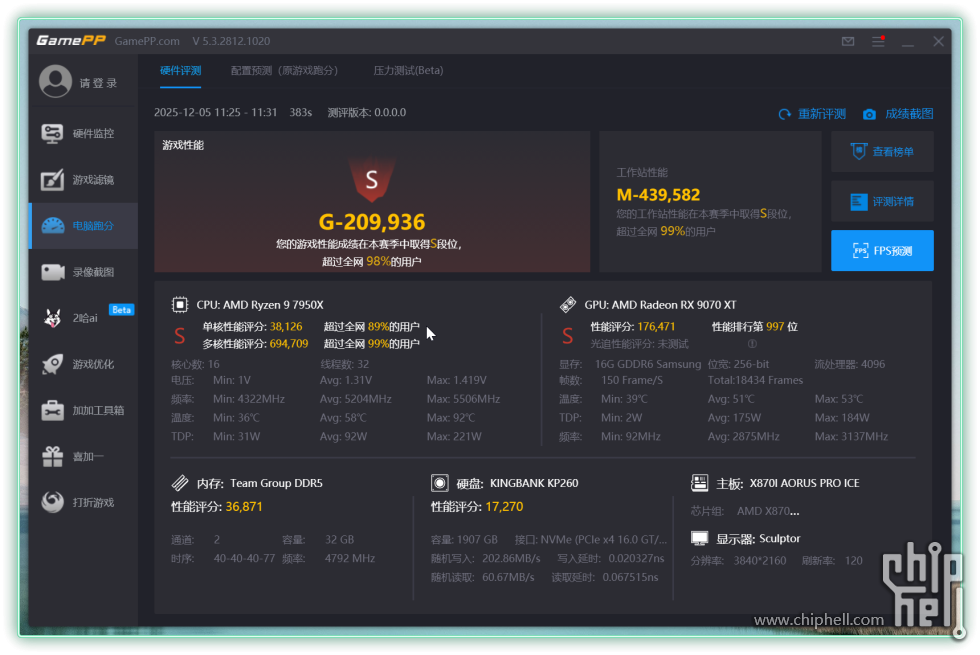Screen dimensions: 980x655
Task: Select 电脑跑分 benchmark in the sidebar
Action: pyautogui.click(x=84, y=226)
